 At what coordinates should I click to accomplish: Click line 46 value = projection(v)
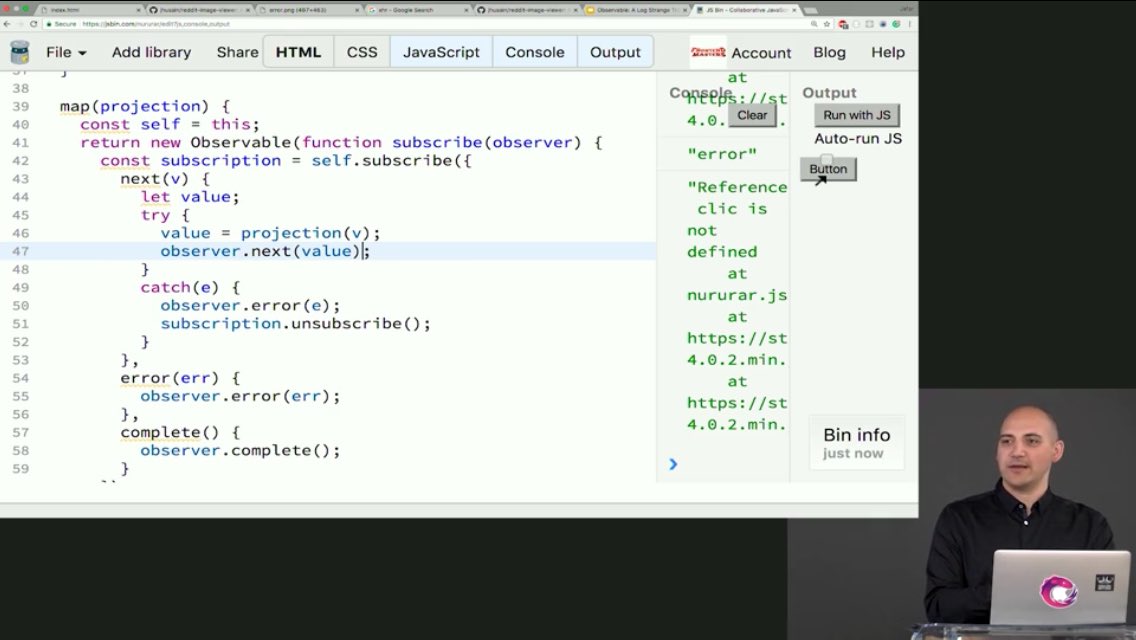(270, 233)
